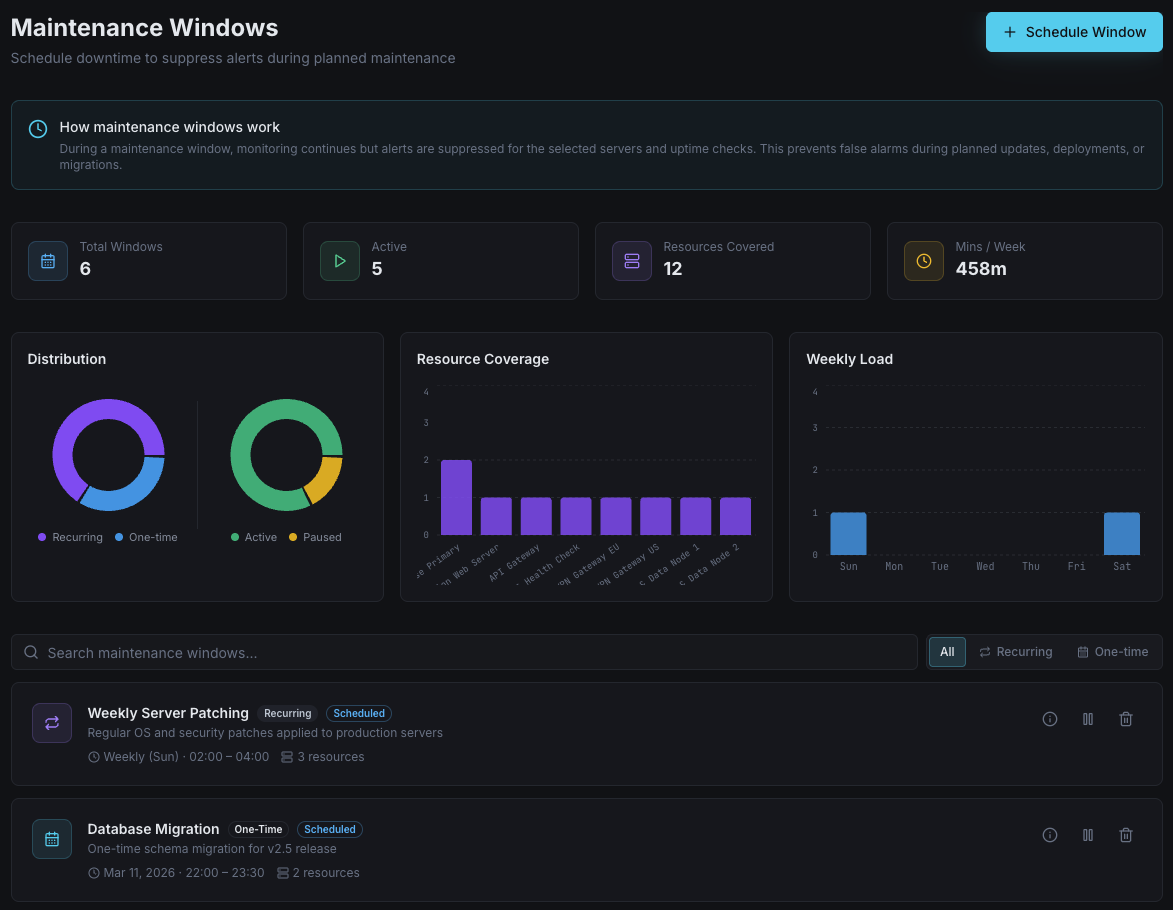Click the Sunday bar in Weekly Load
Viewport: 1173px width, 910px height.
click(848, 534)
